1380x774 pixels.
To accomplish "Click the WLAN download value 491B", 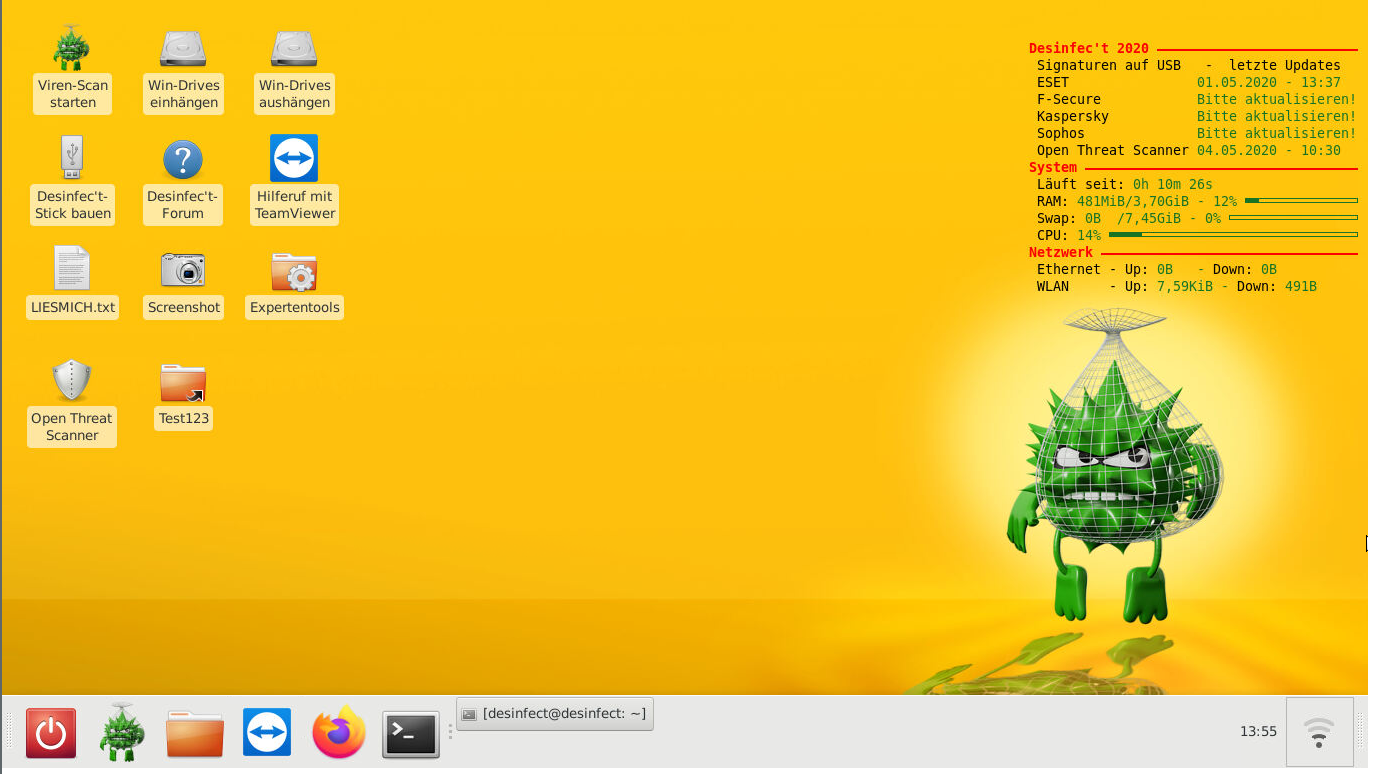I will pos(1301,286).
